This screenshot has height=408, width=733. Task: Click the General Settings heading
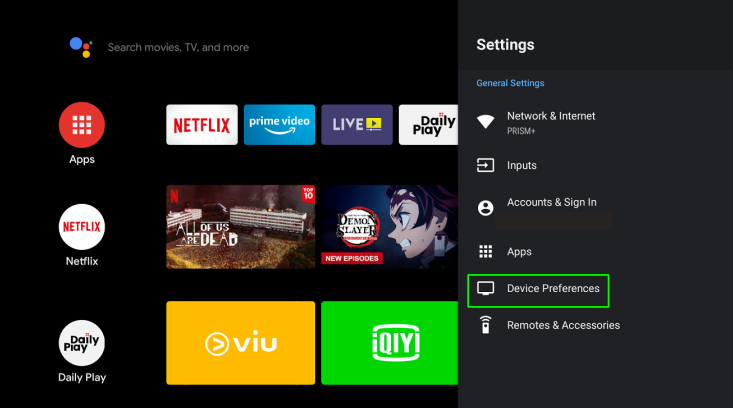pyautogui.click(x=510, y=83)
